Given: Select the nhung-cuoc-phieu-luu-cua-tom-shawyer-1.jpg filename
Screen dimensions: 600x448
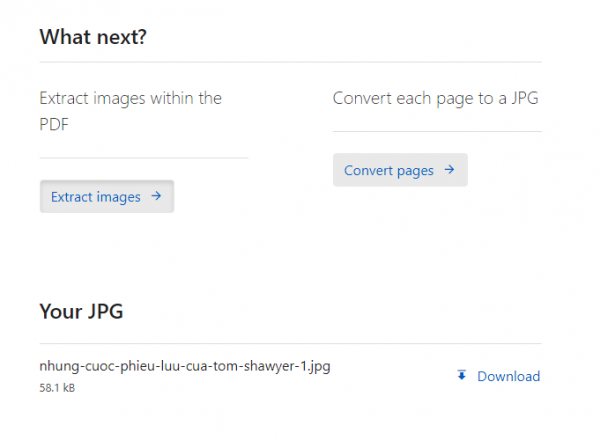Looking at the screenshot, I should click(x=185, y=366).
